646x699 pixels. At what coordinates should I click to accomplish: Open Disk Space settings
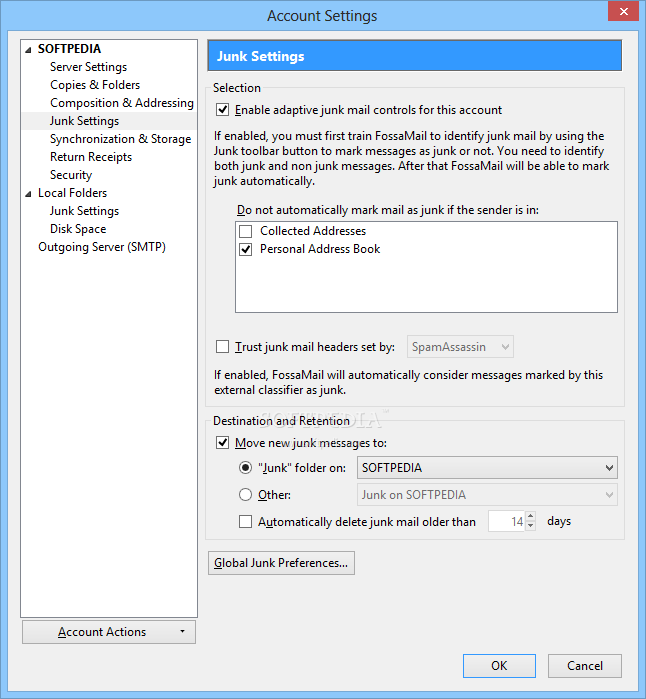78,229
